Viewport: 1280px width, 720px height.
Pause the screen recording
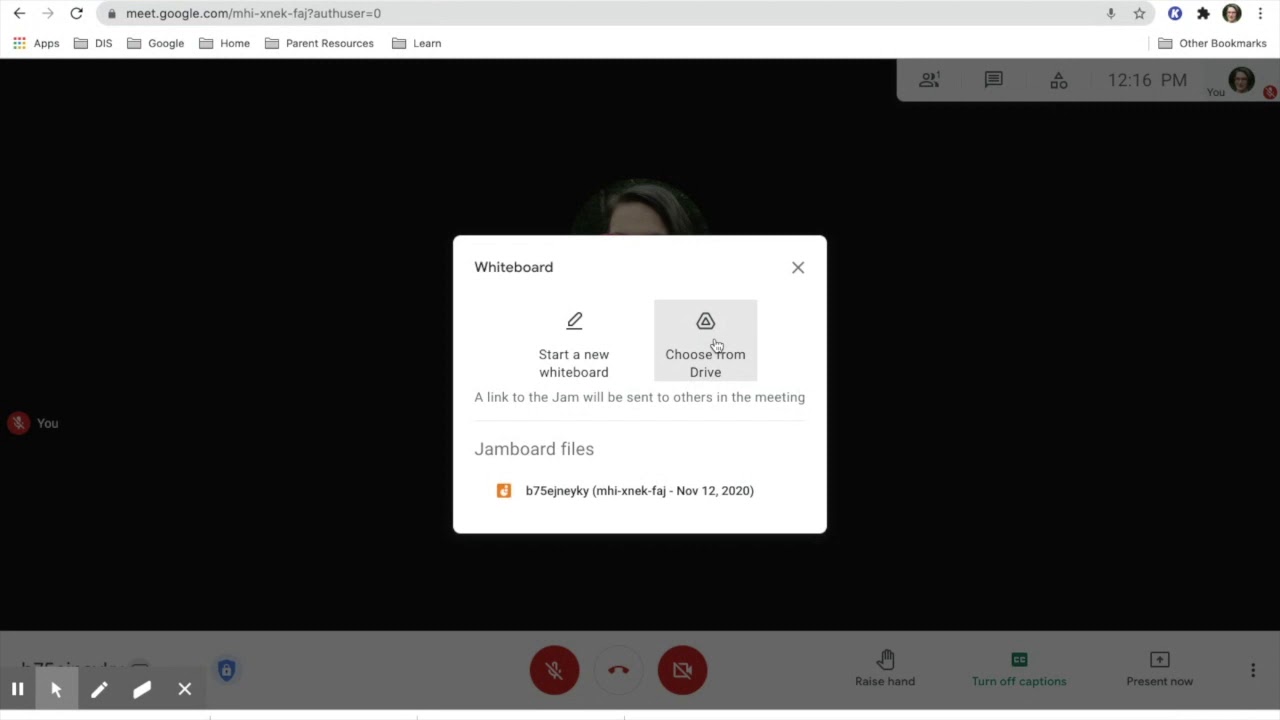click(x=17, y=689)
